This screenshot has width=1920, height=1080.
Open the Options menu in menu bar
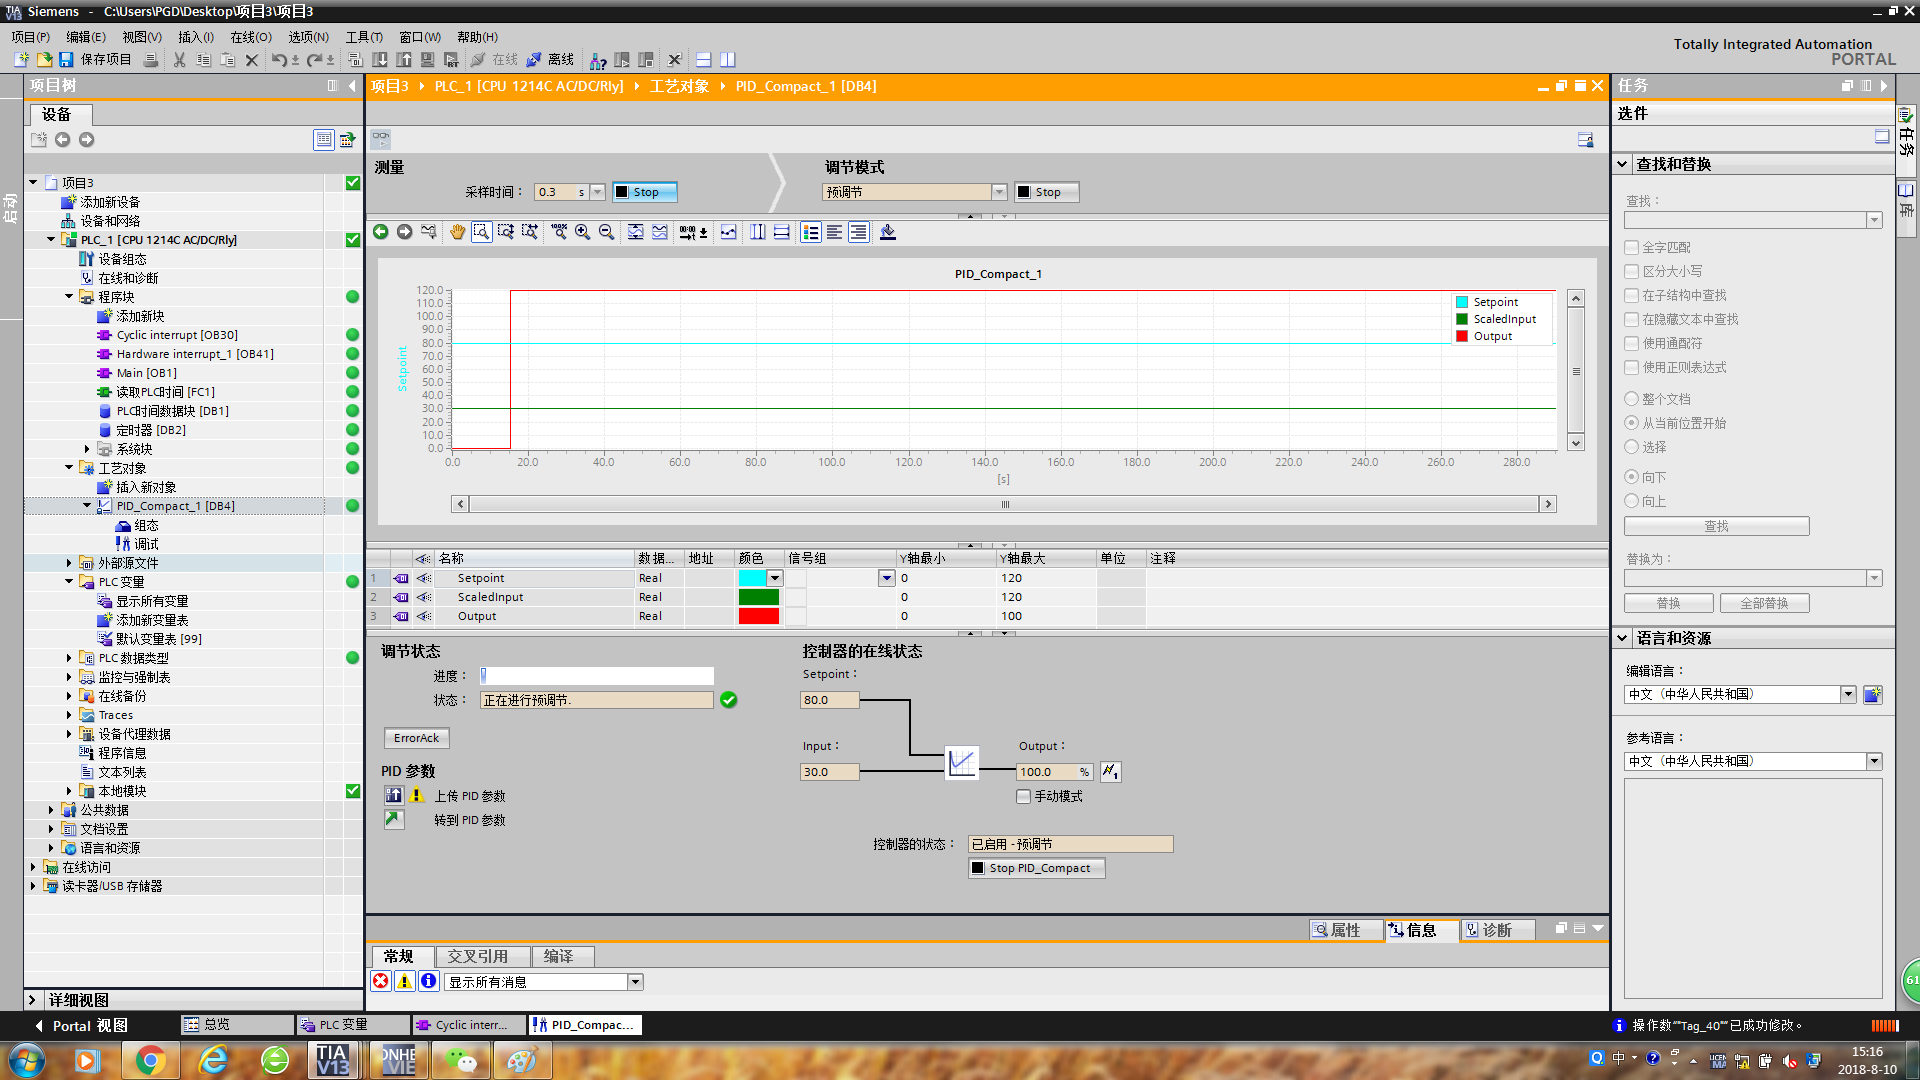[x=308, y=37]
